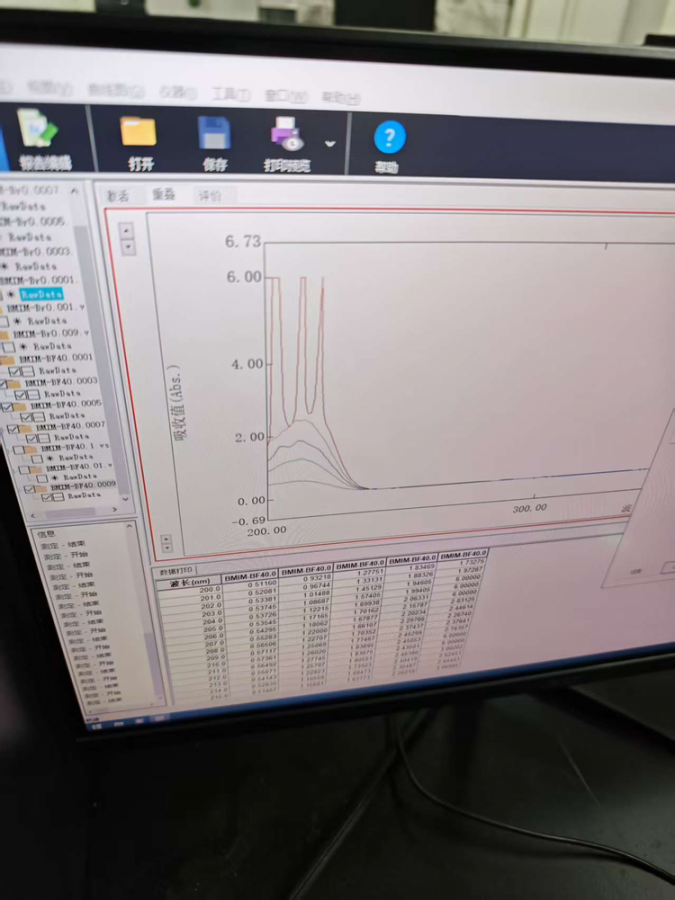
Task: Click the down stepper beside the 6.73 axis maximum
Action: [x=128, y=247]
